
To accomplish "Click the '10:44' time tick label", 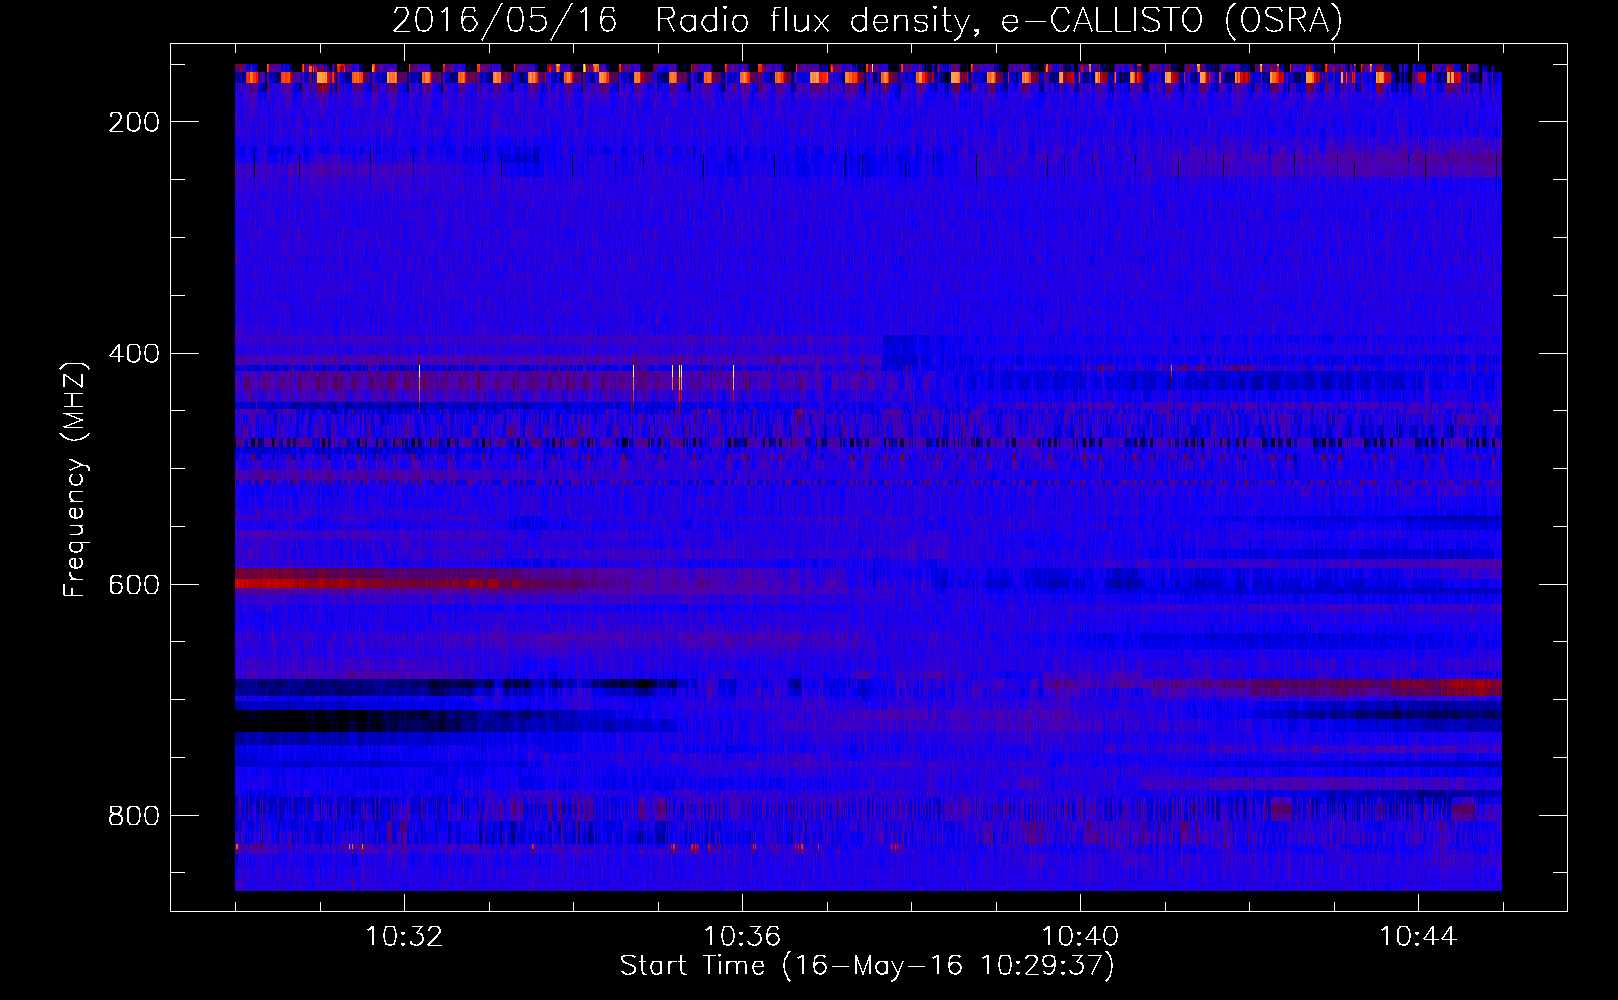I will [1418, 937].
